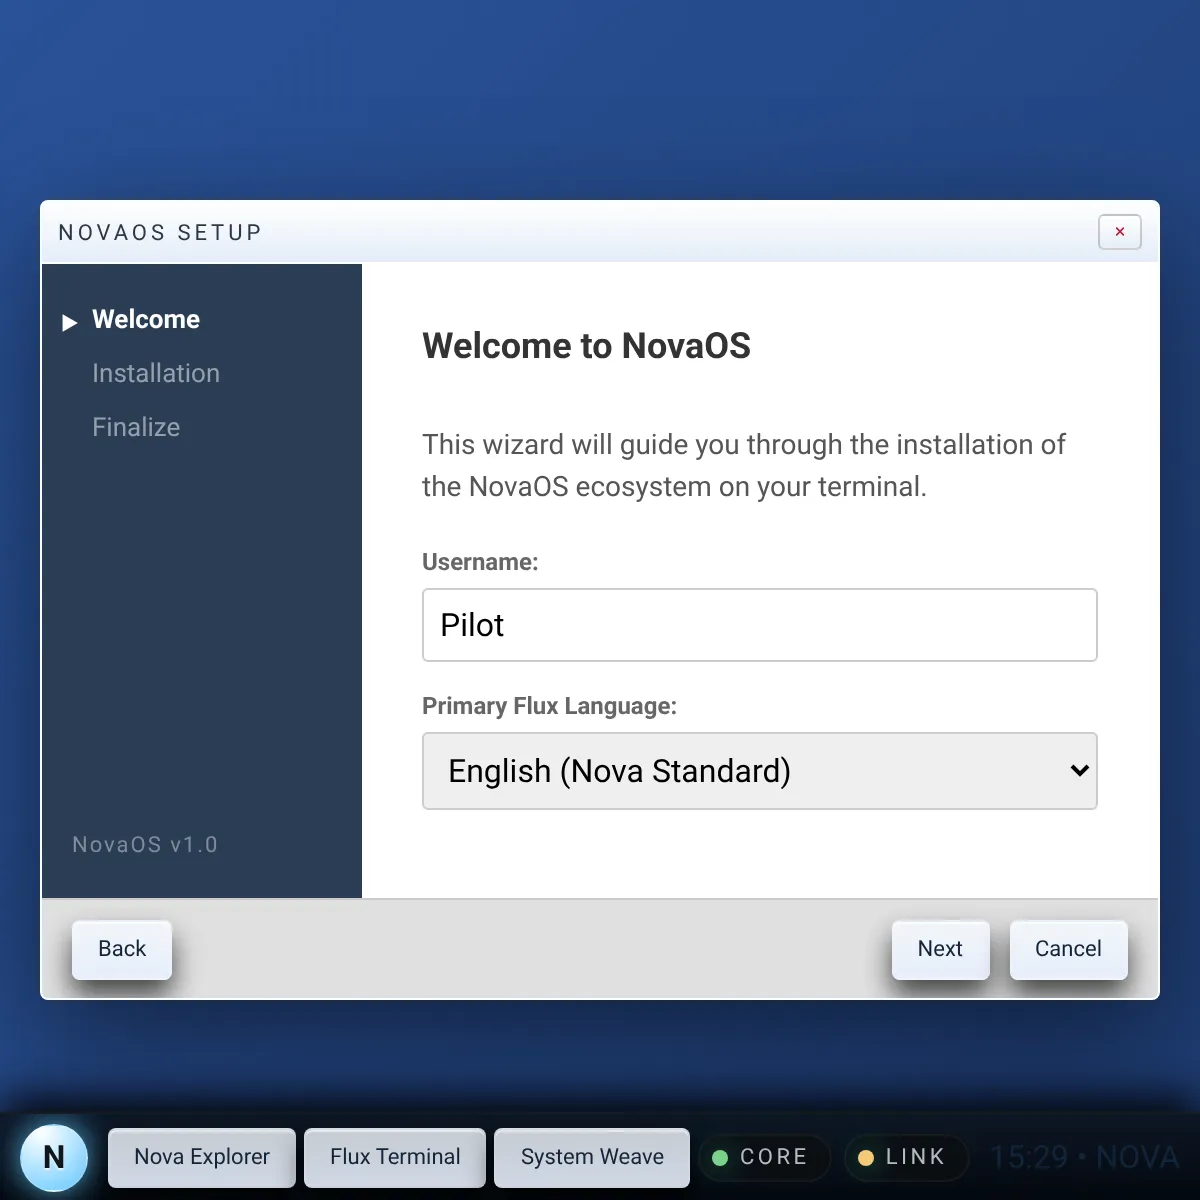Click the green CORE status indicator
Screen dimensions: 1200x1200
point(763,1157)
